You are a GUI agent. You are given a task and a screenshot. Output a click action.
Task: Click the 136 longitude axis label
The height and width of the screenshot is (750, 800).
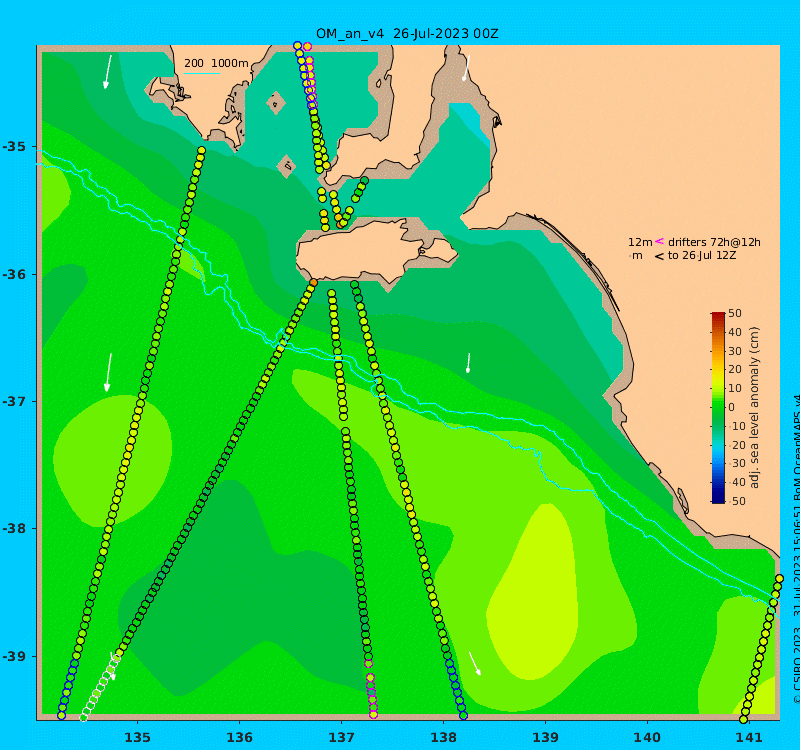coord(239,738)
